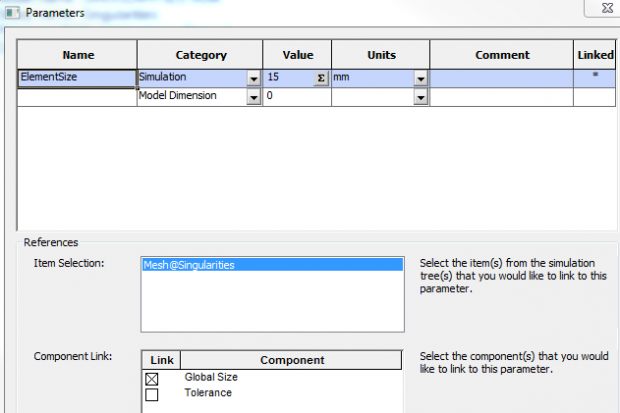Image resolution: width=620 pixels, height=413 pixels.
Task: Click the Comment cell for ElementSize
Action: click(502, 77)
